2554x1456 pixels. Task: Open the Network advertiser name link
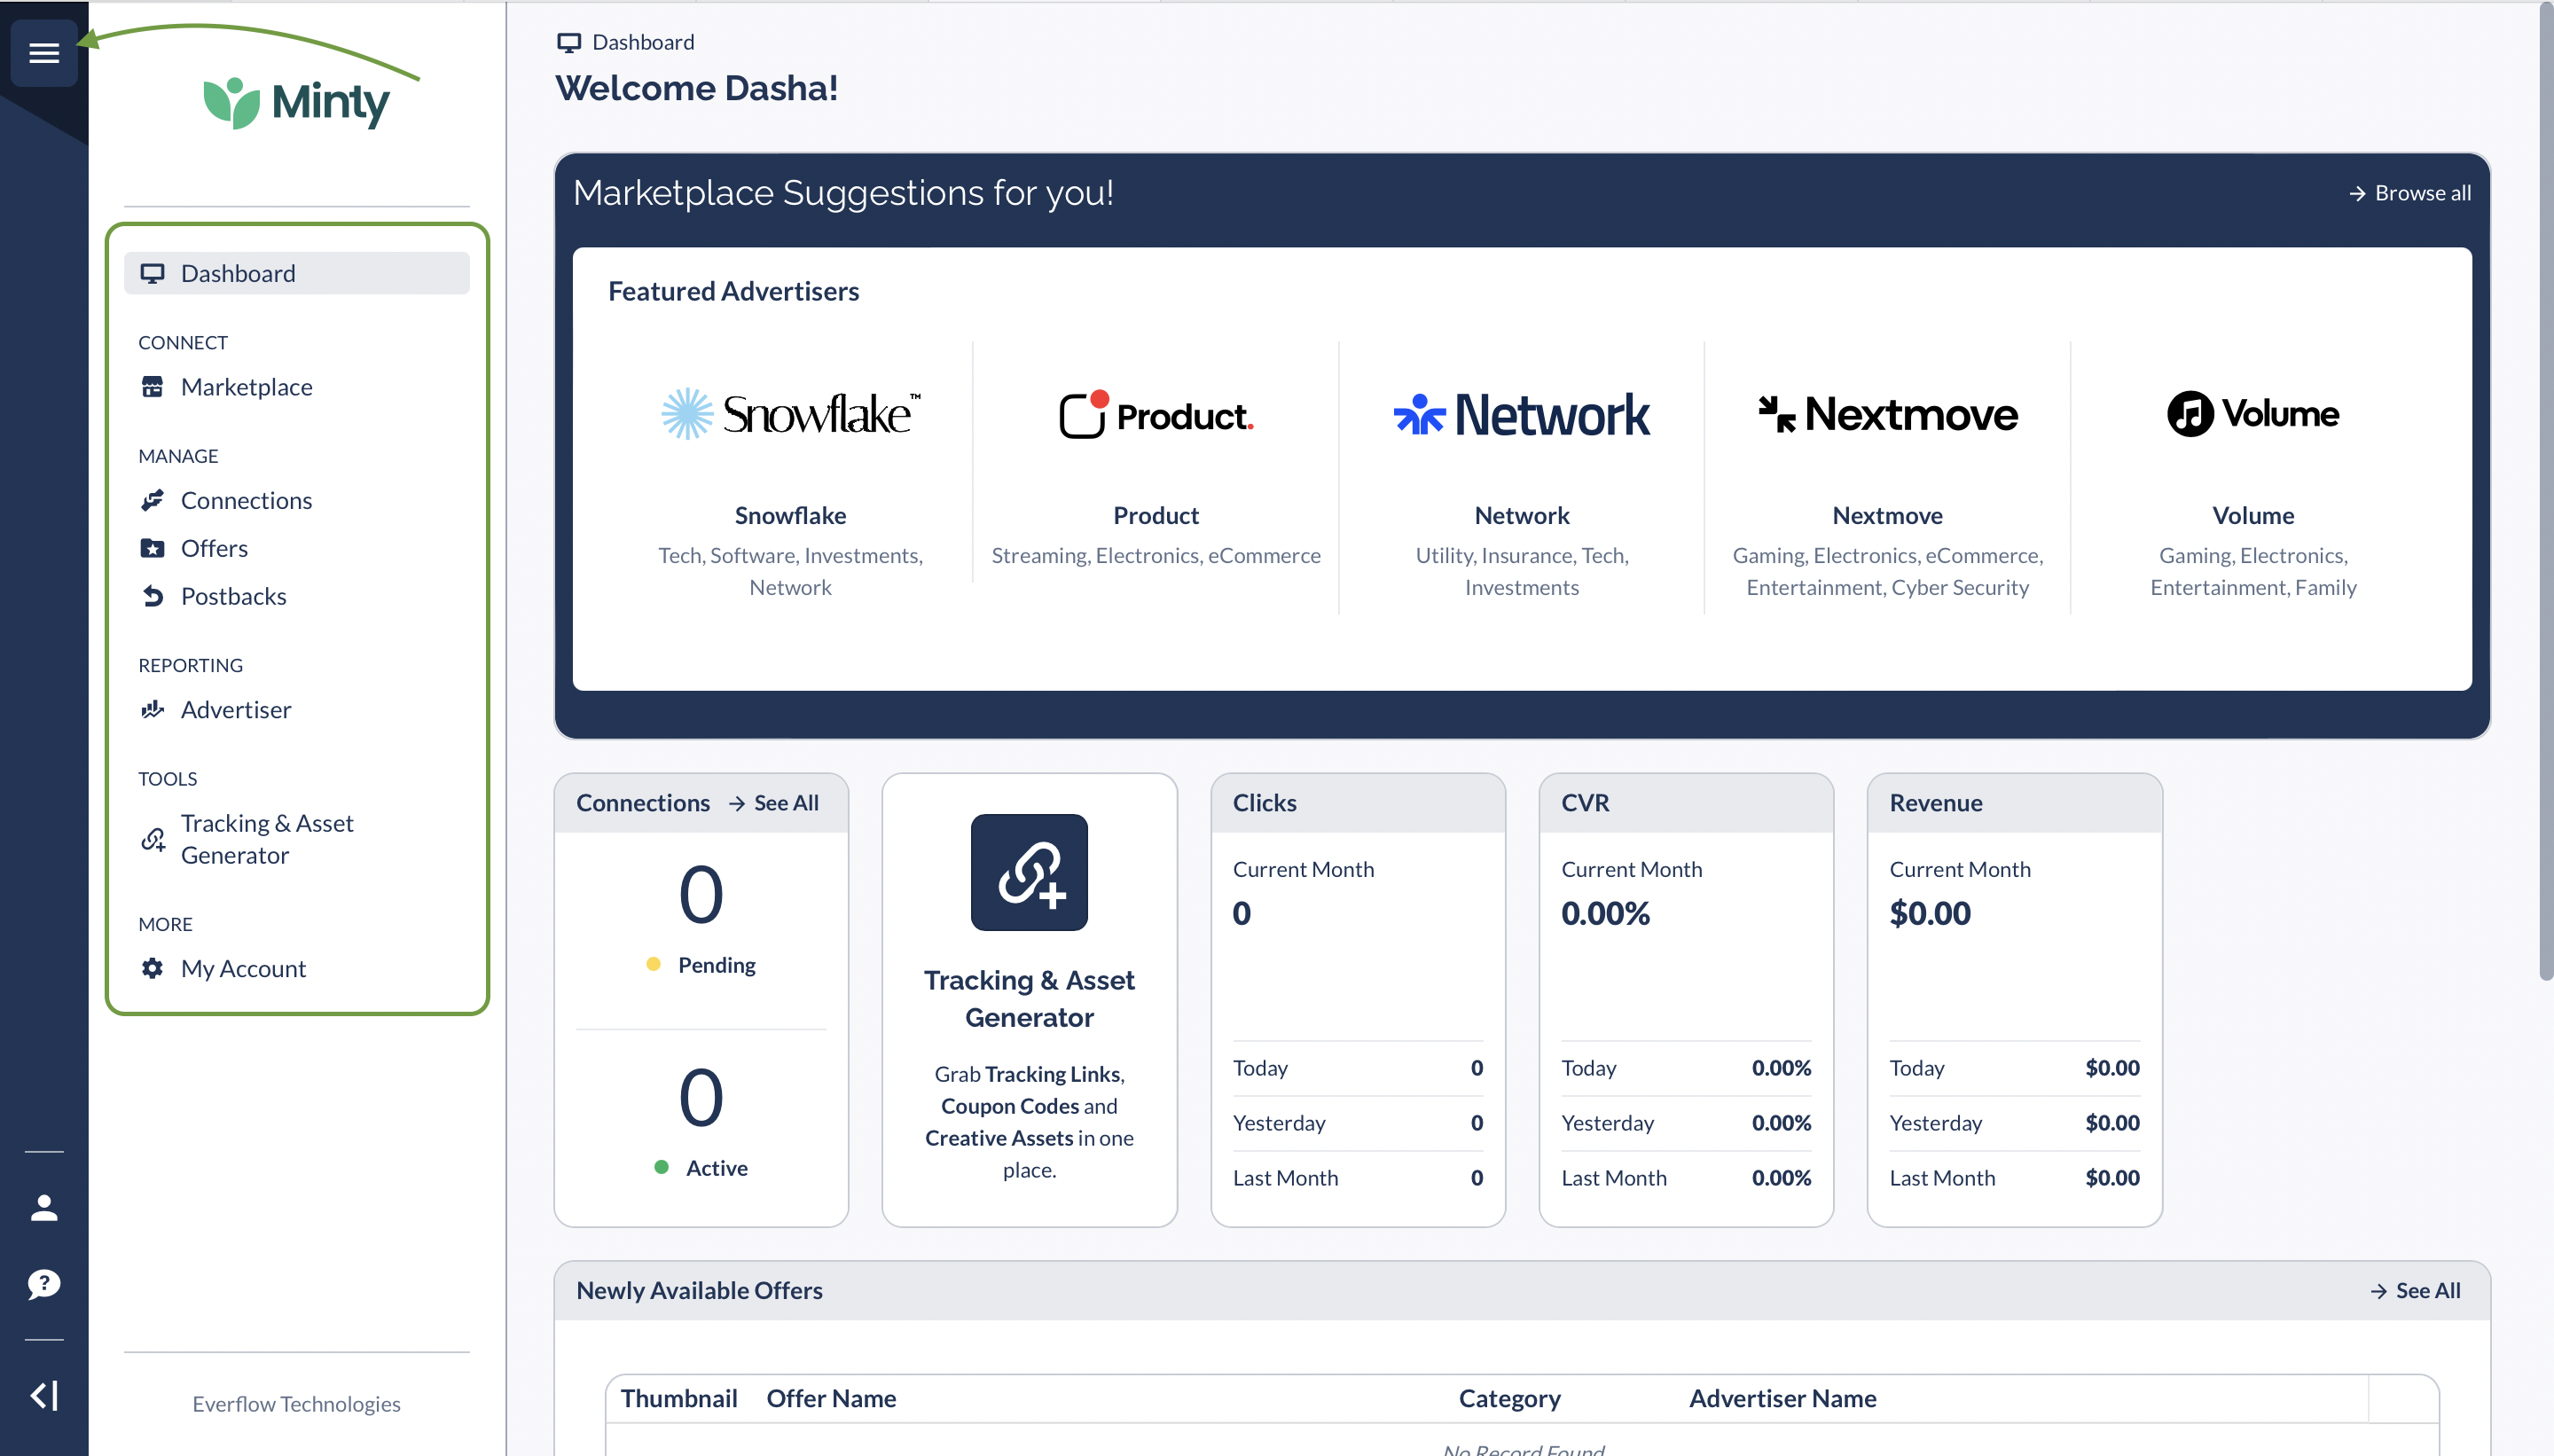pyautogui.click(x=1521, y=515)
